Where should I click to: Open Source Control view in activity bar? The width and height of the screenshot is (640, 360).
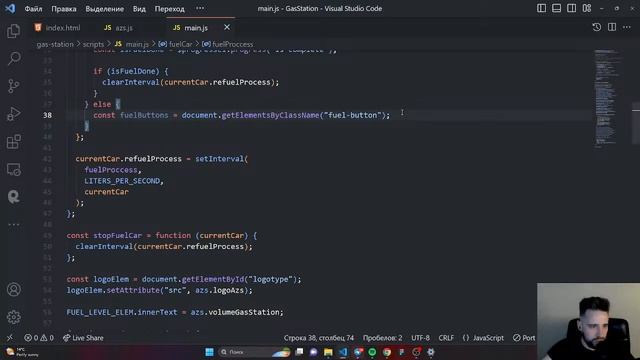[x=13, y=86]
